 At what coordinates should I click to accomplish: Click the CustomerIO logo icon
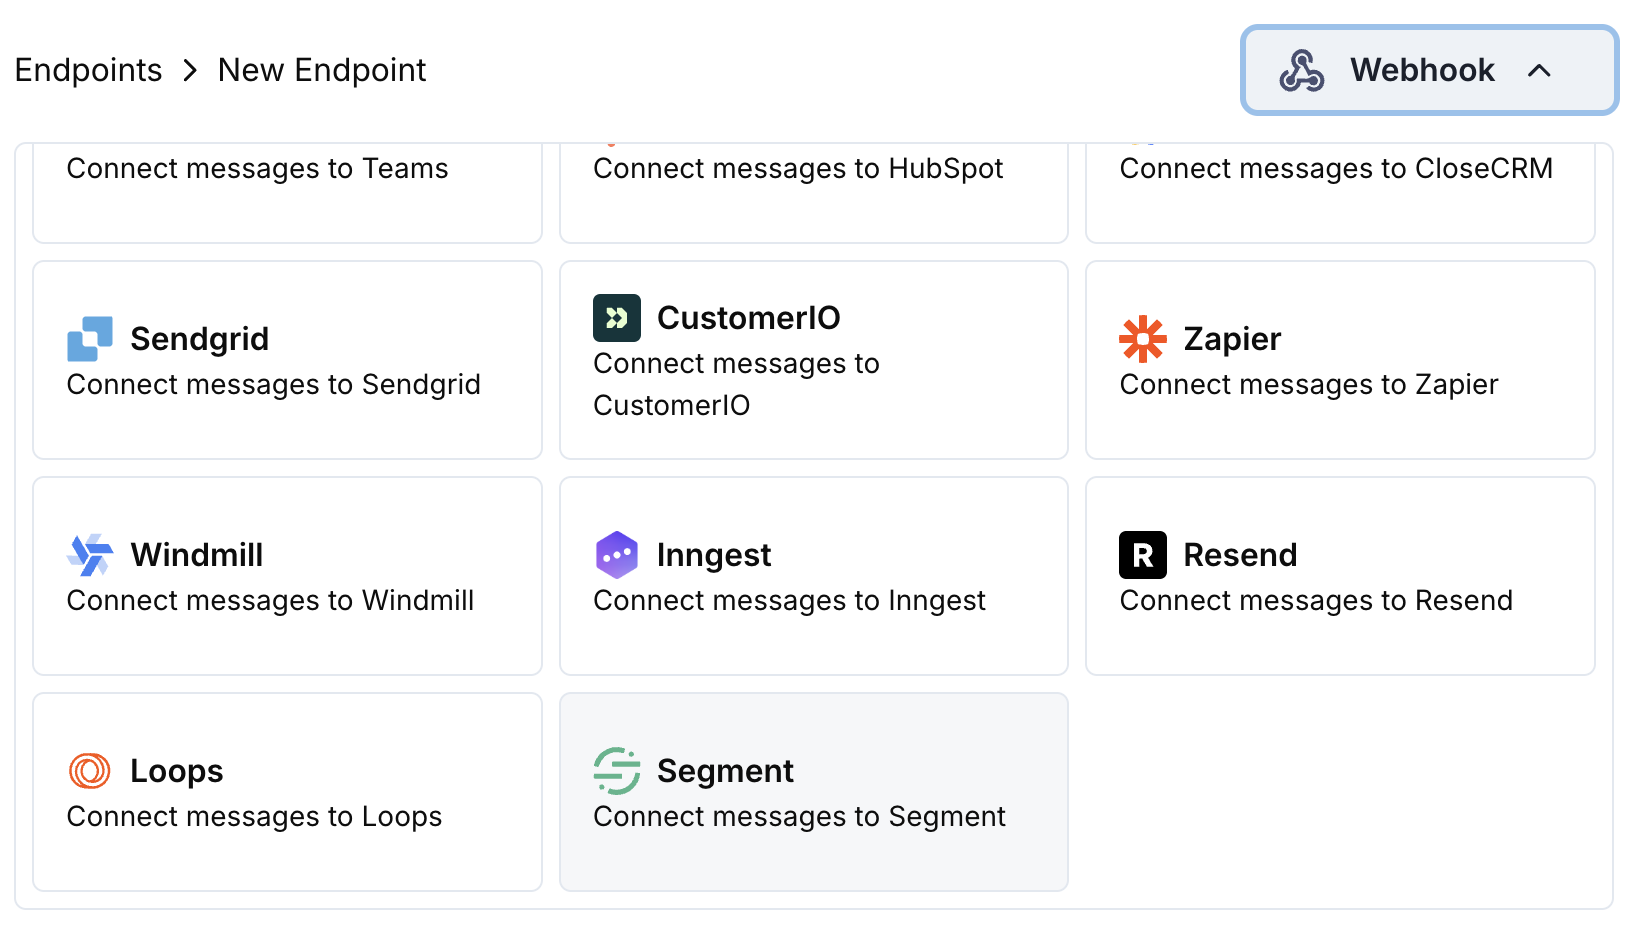pos(617,318)
